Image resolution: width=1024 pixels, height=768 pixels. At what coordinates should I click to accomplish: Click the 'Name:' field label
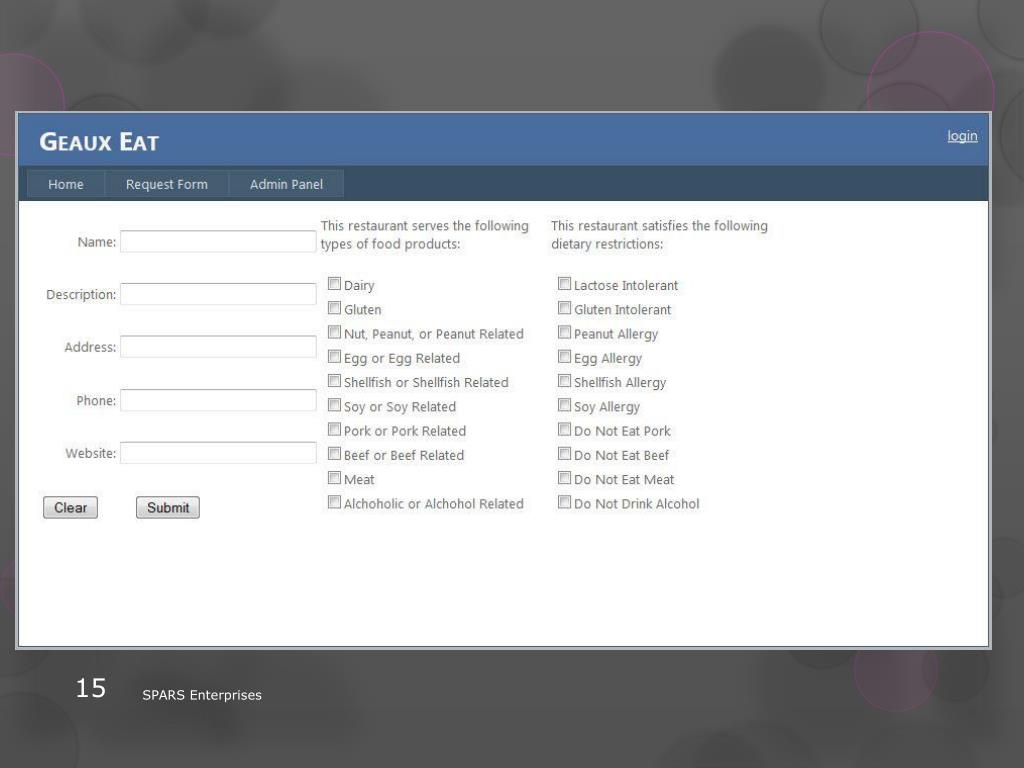point(97,242)
